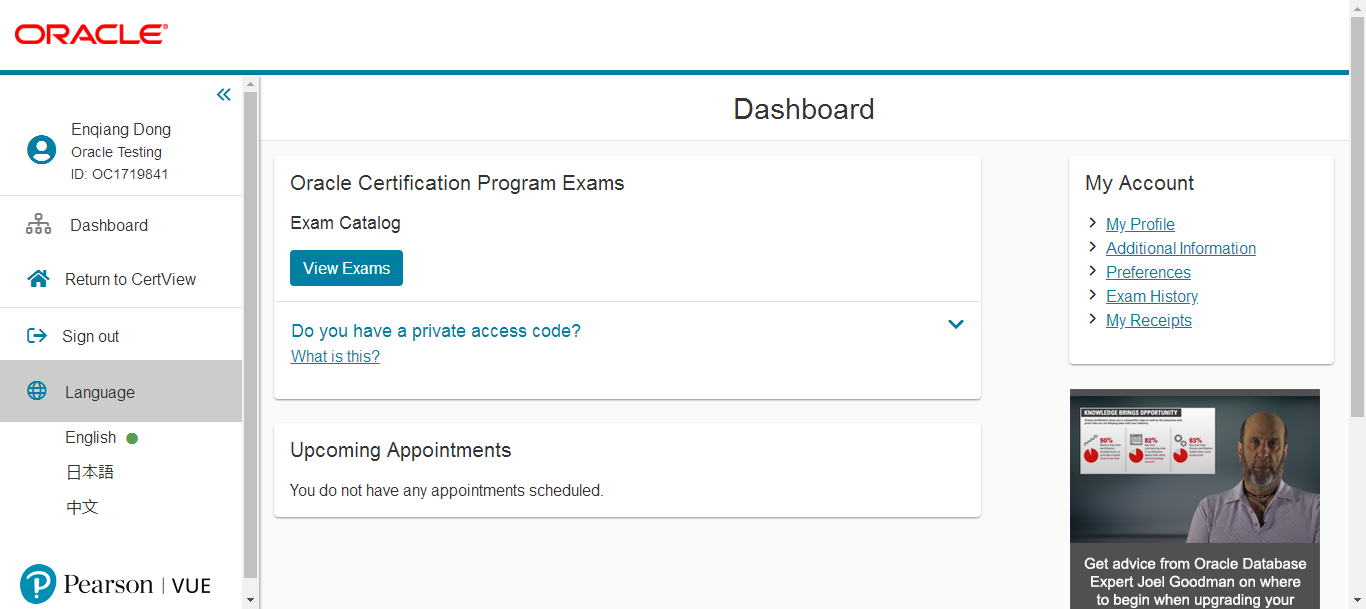Open the What is this? link
This screenshot has width=1366, height=609.
pyautogui.click(x=335, y=357)
